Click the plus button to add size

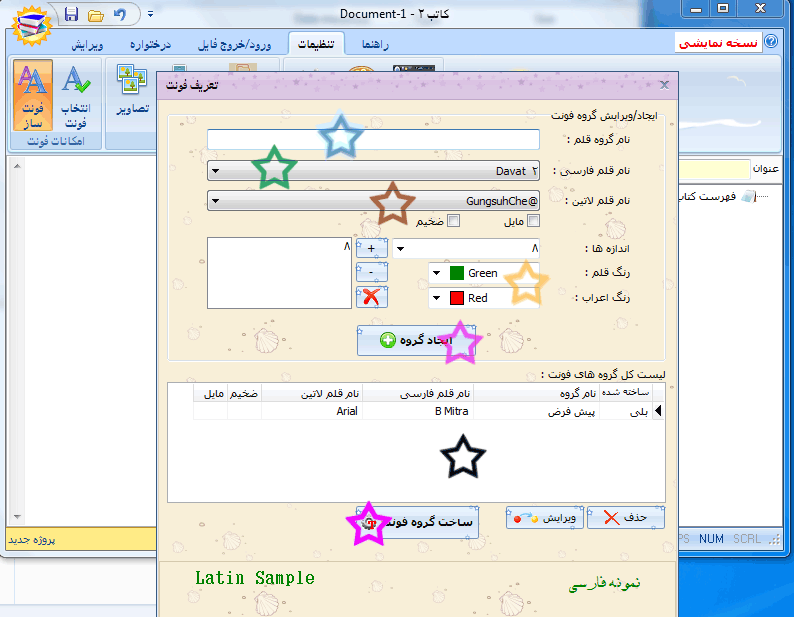(372, 248)
